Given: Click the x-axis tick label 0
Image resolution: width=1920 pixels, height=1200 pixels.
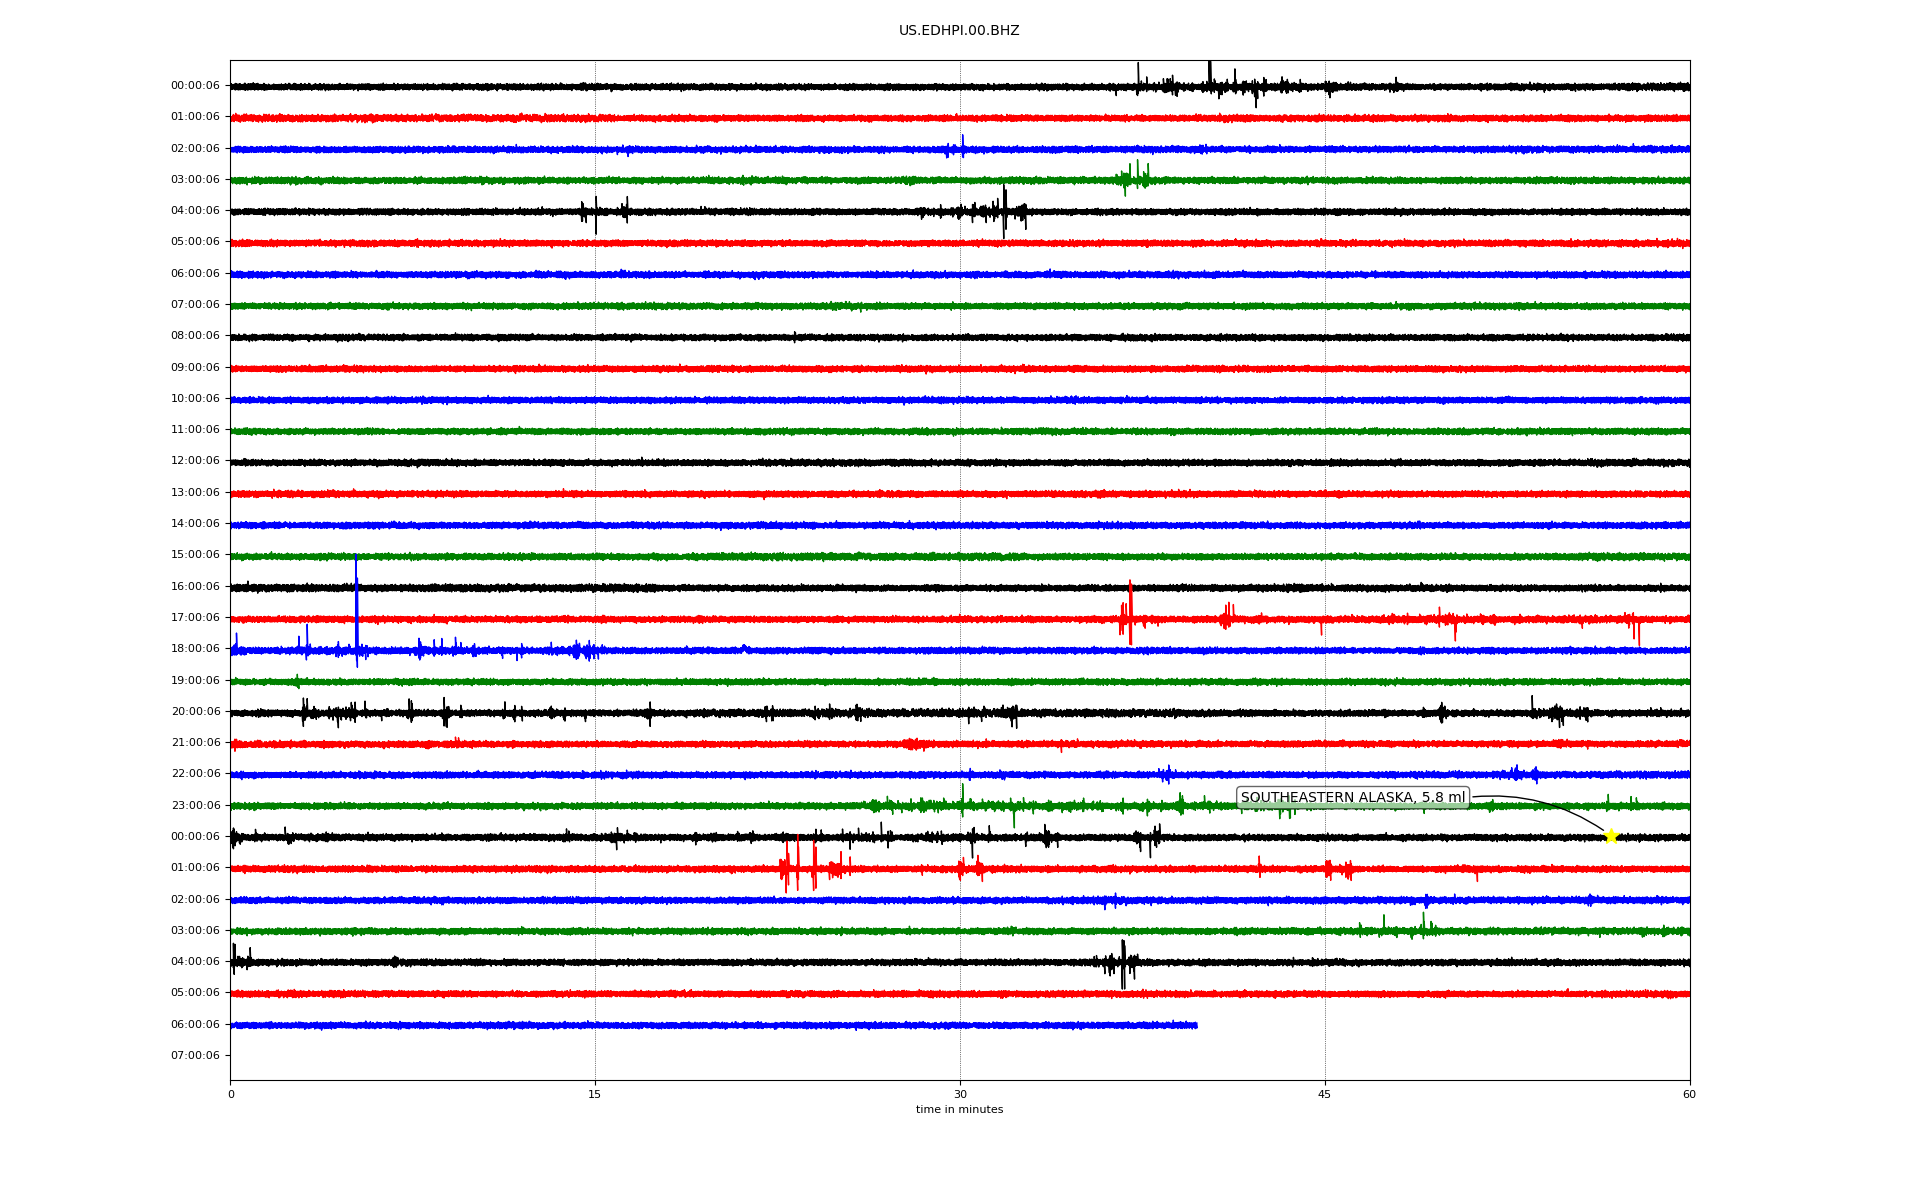Looking at the screenshot, I should 231,1095.
